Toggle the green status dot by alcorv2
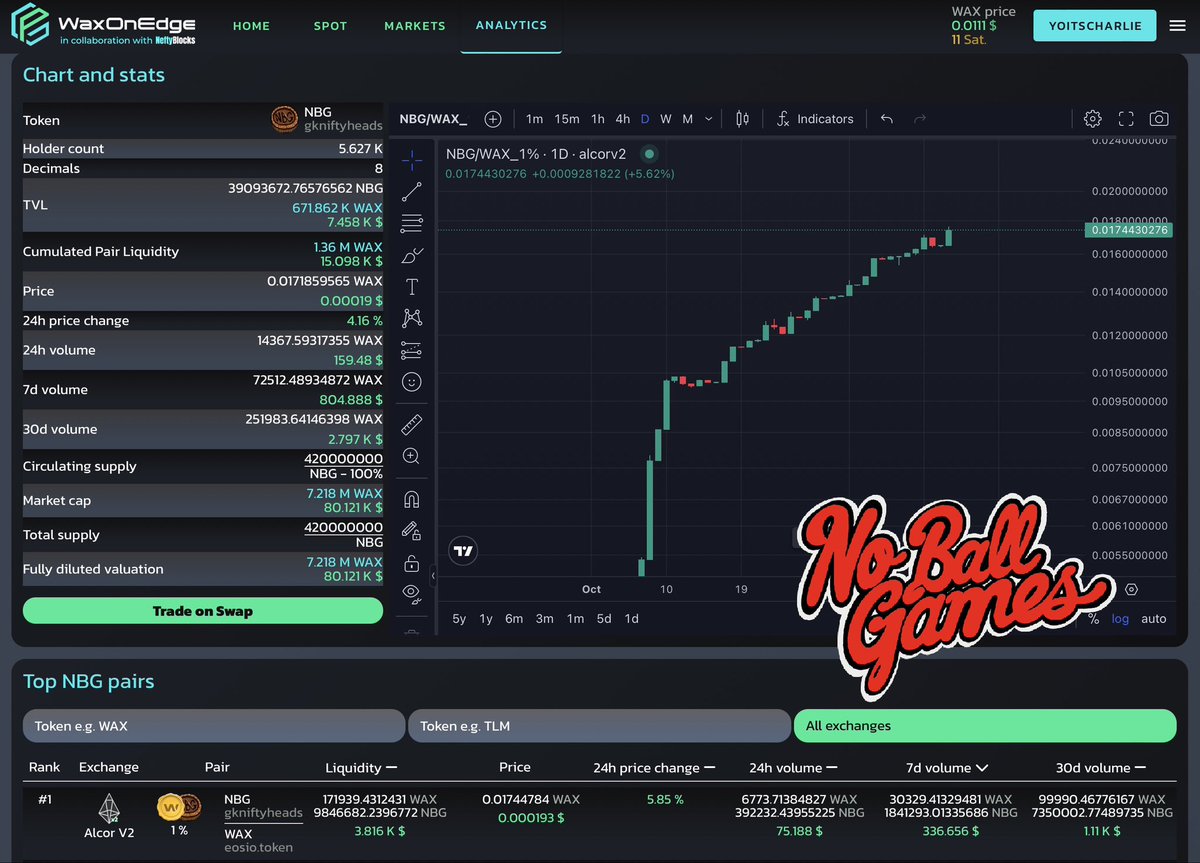1200x863 pixels. (x=649, y=154)
